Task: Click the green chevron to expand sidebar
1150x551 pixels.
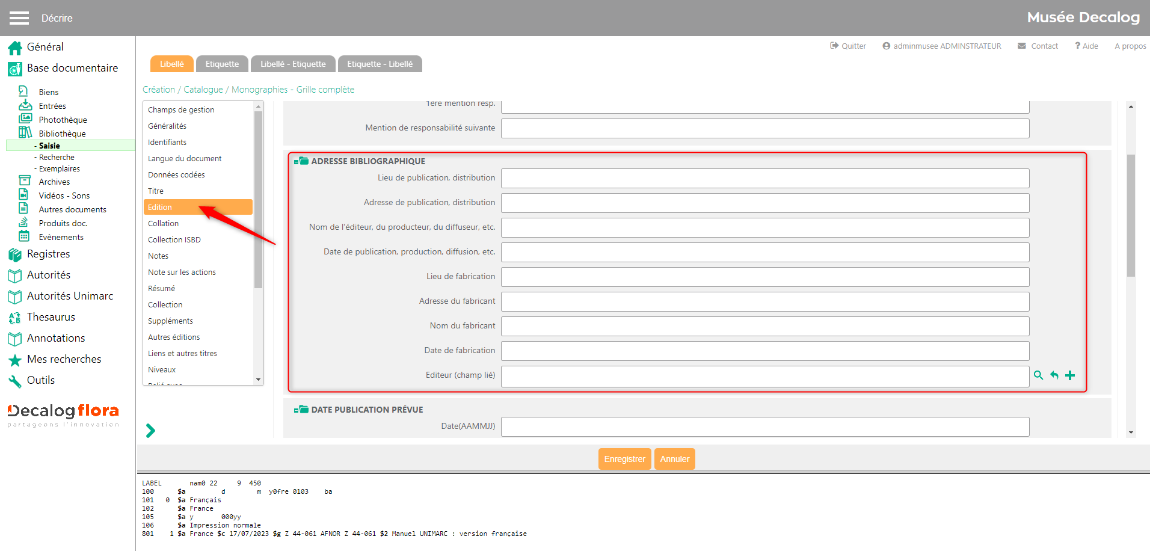Action: (150, 430)
